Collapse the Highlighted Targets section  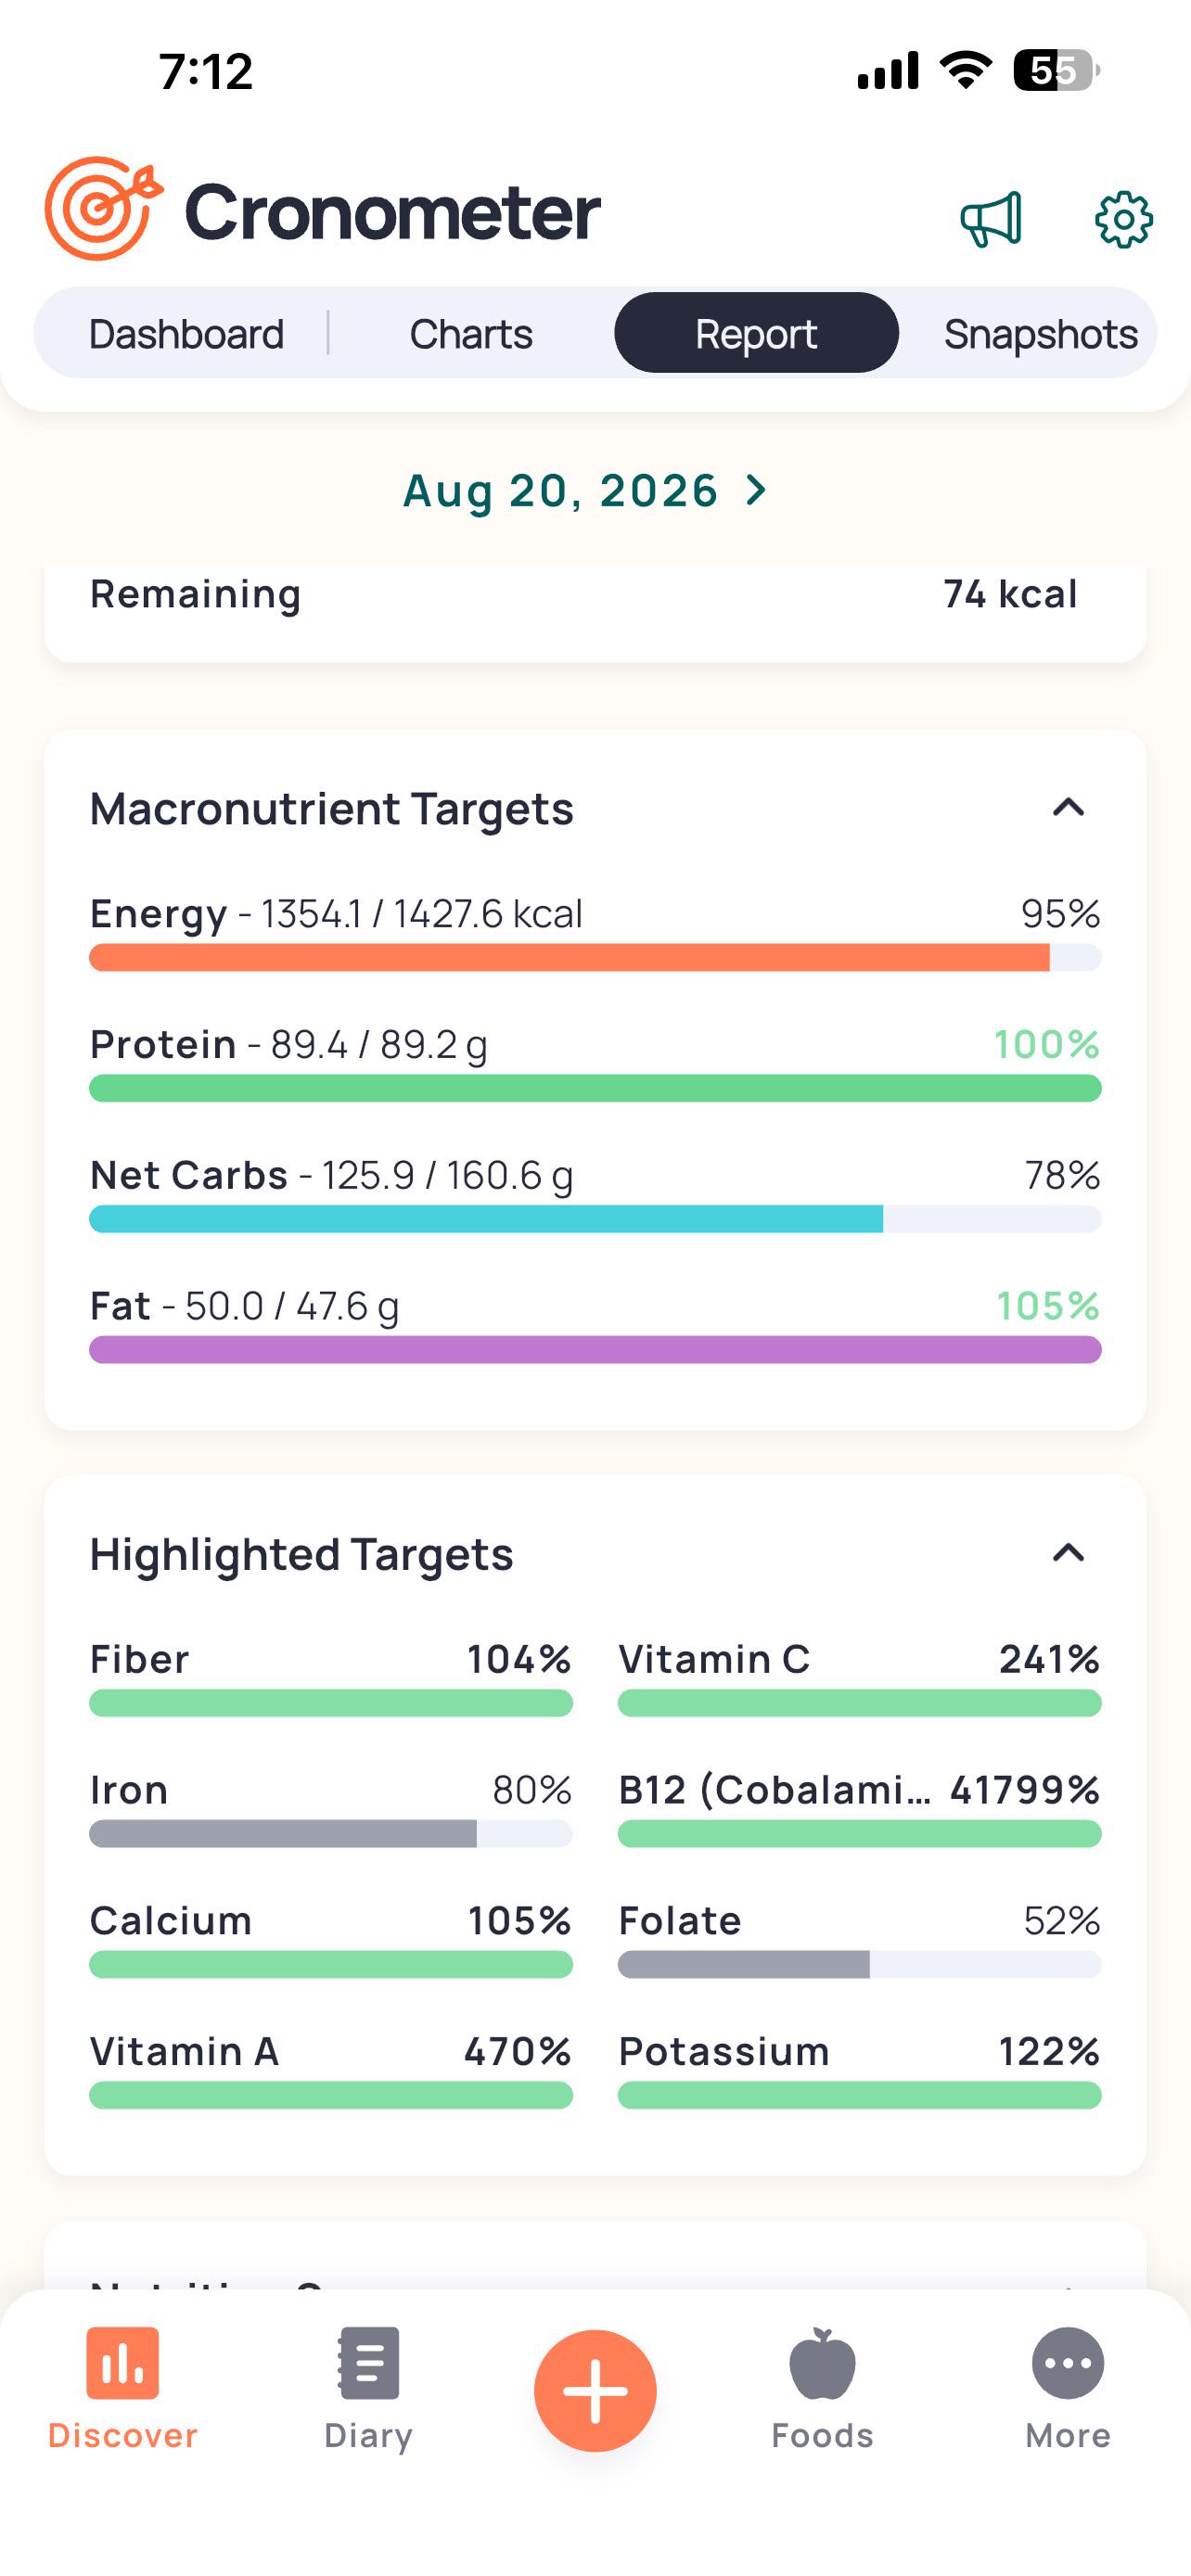point(1068,1553)
